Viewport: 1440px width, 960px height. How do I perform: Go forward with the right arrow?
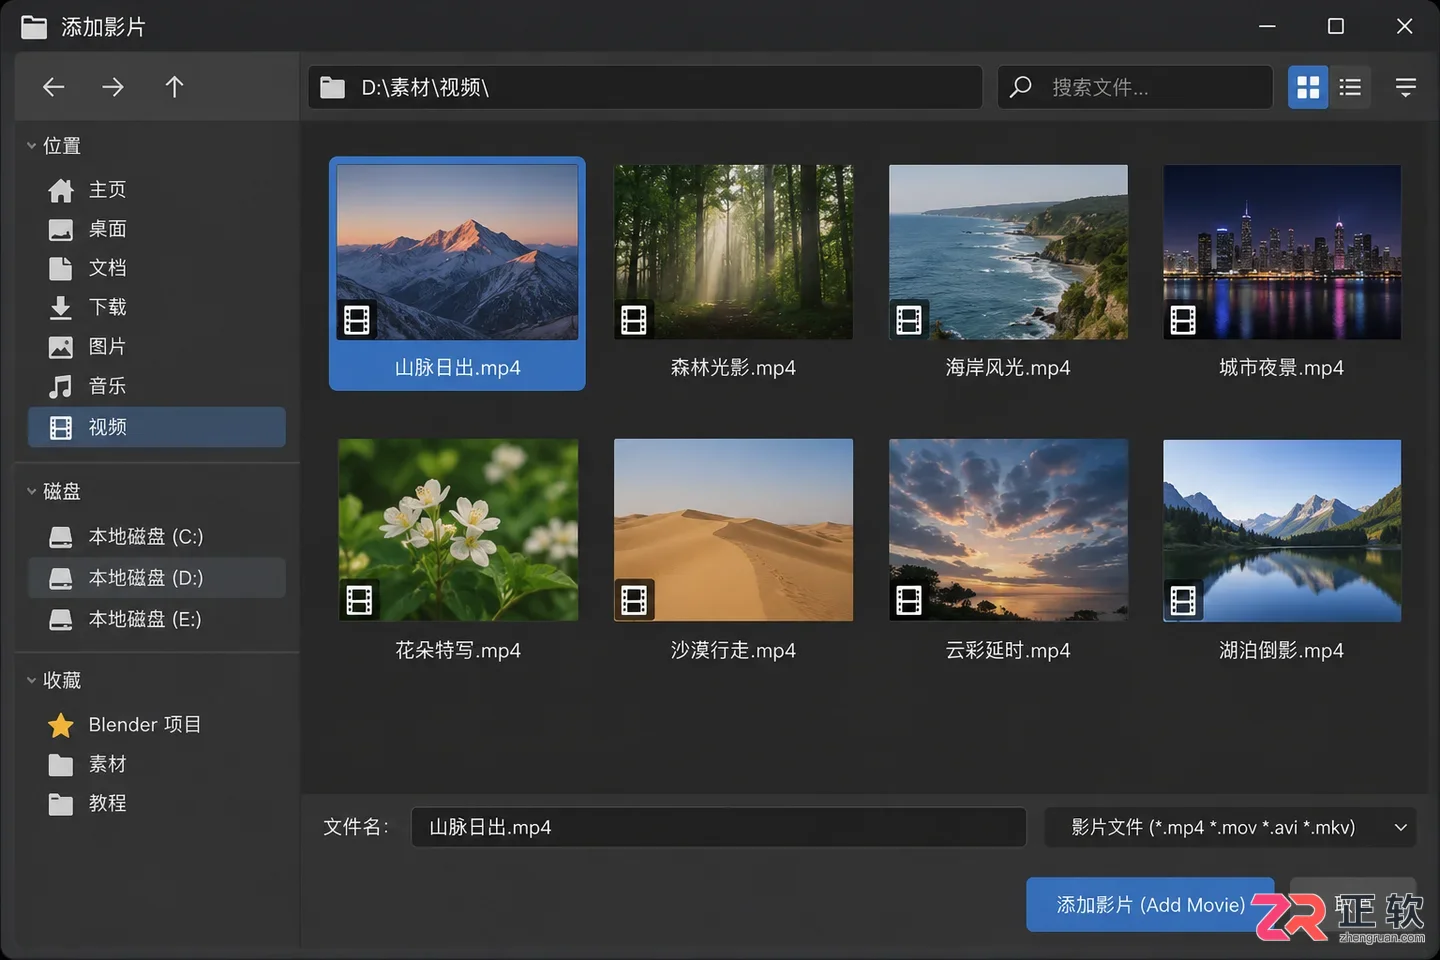tap(113, 87)
